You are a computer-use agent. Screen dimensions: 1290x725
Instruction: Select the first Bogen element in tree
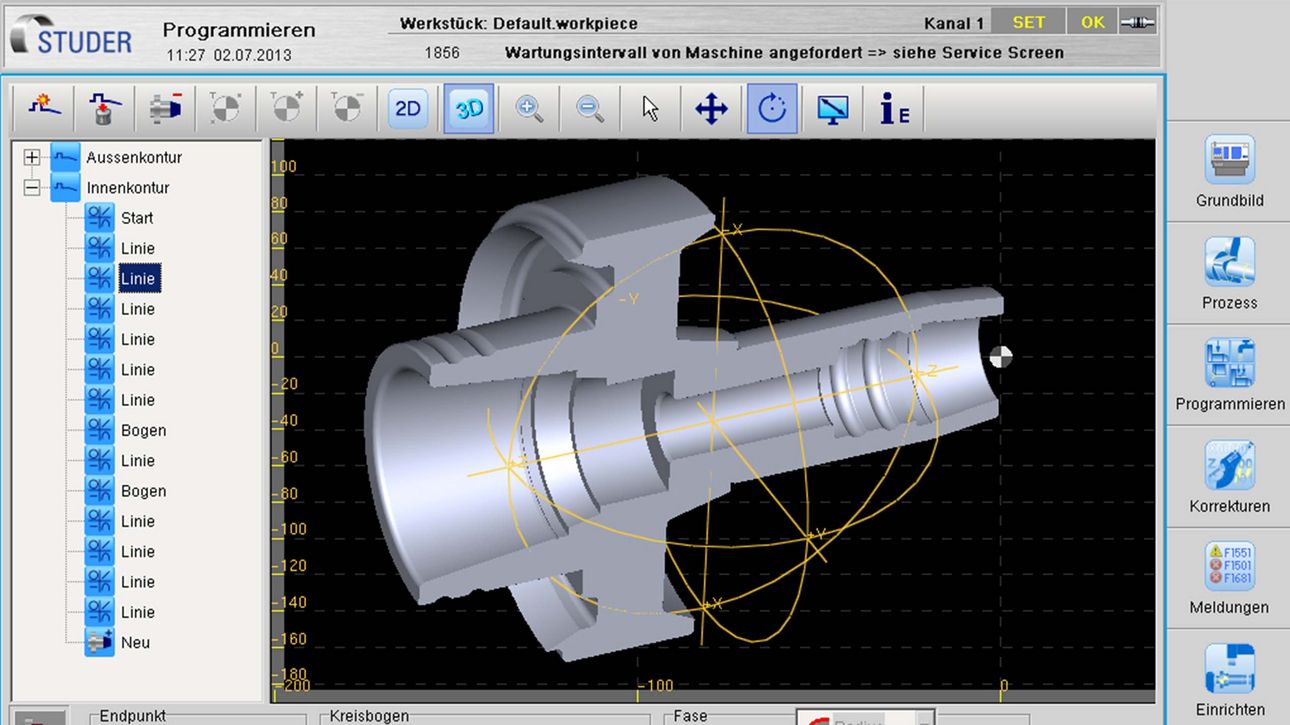point(143,431)
